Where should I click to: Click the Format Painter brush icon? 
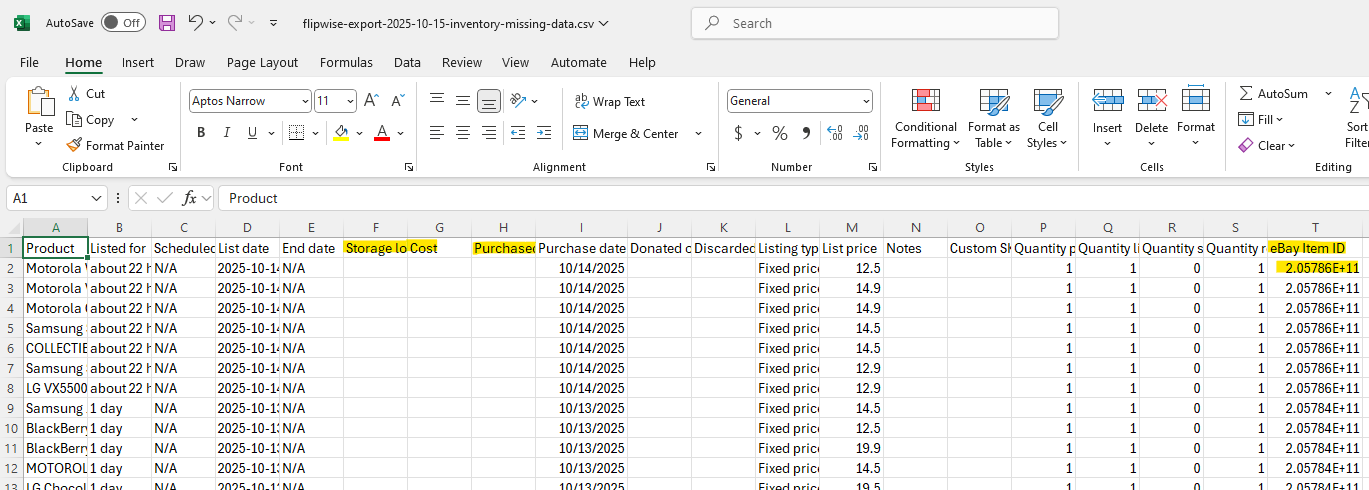click(x=74, y=145)
